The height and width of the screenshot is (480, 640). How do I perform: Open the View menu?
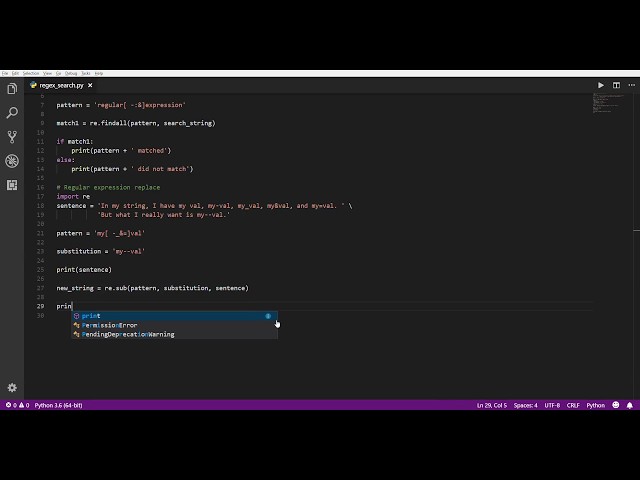(x=47, y=73)
